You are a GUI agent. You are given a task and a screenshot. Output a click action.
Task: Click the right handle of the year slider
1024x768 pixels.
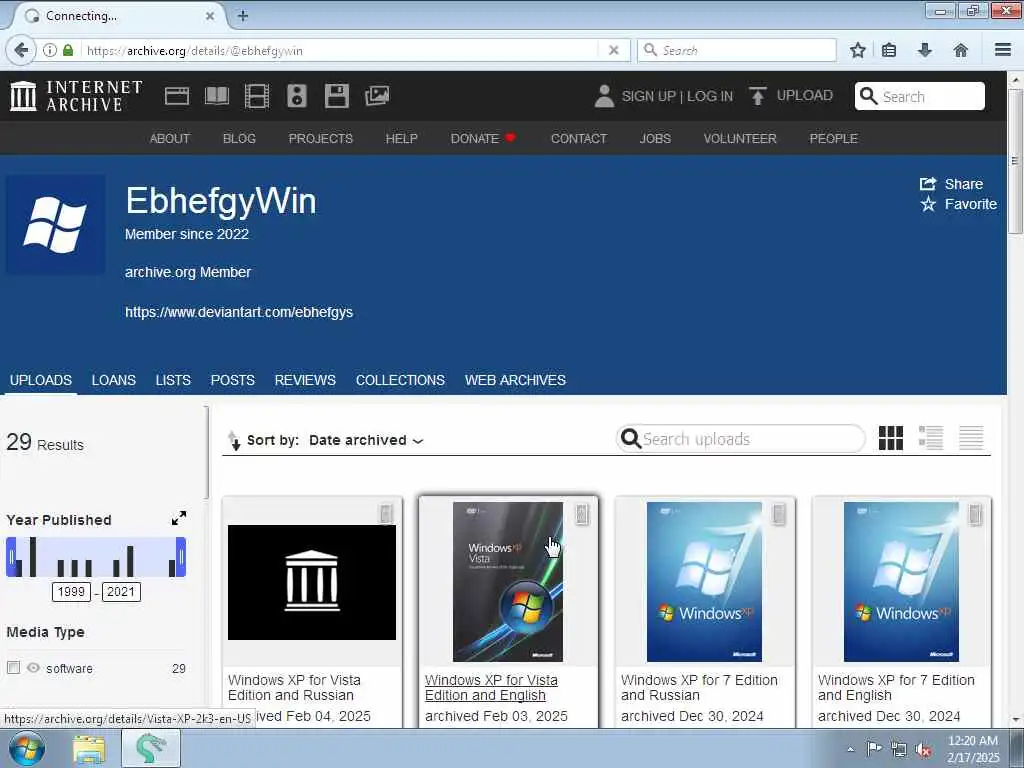pyautogui.click(x=181, y=557)
